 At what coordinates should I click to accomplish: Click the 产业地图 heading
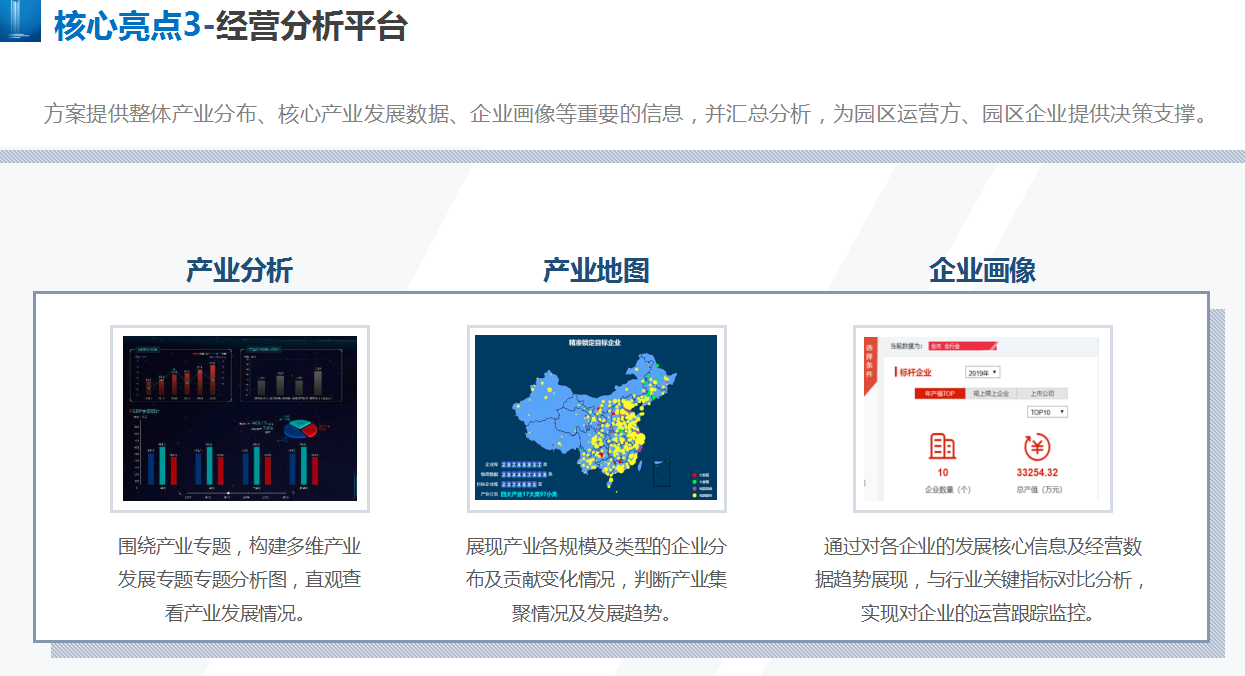click(597, 270)
